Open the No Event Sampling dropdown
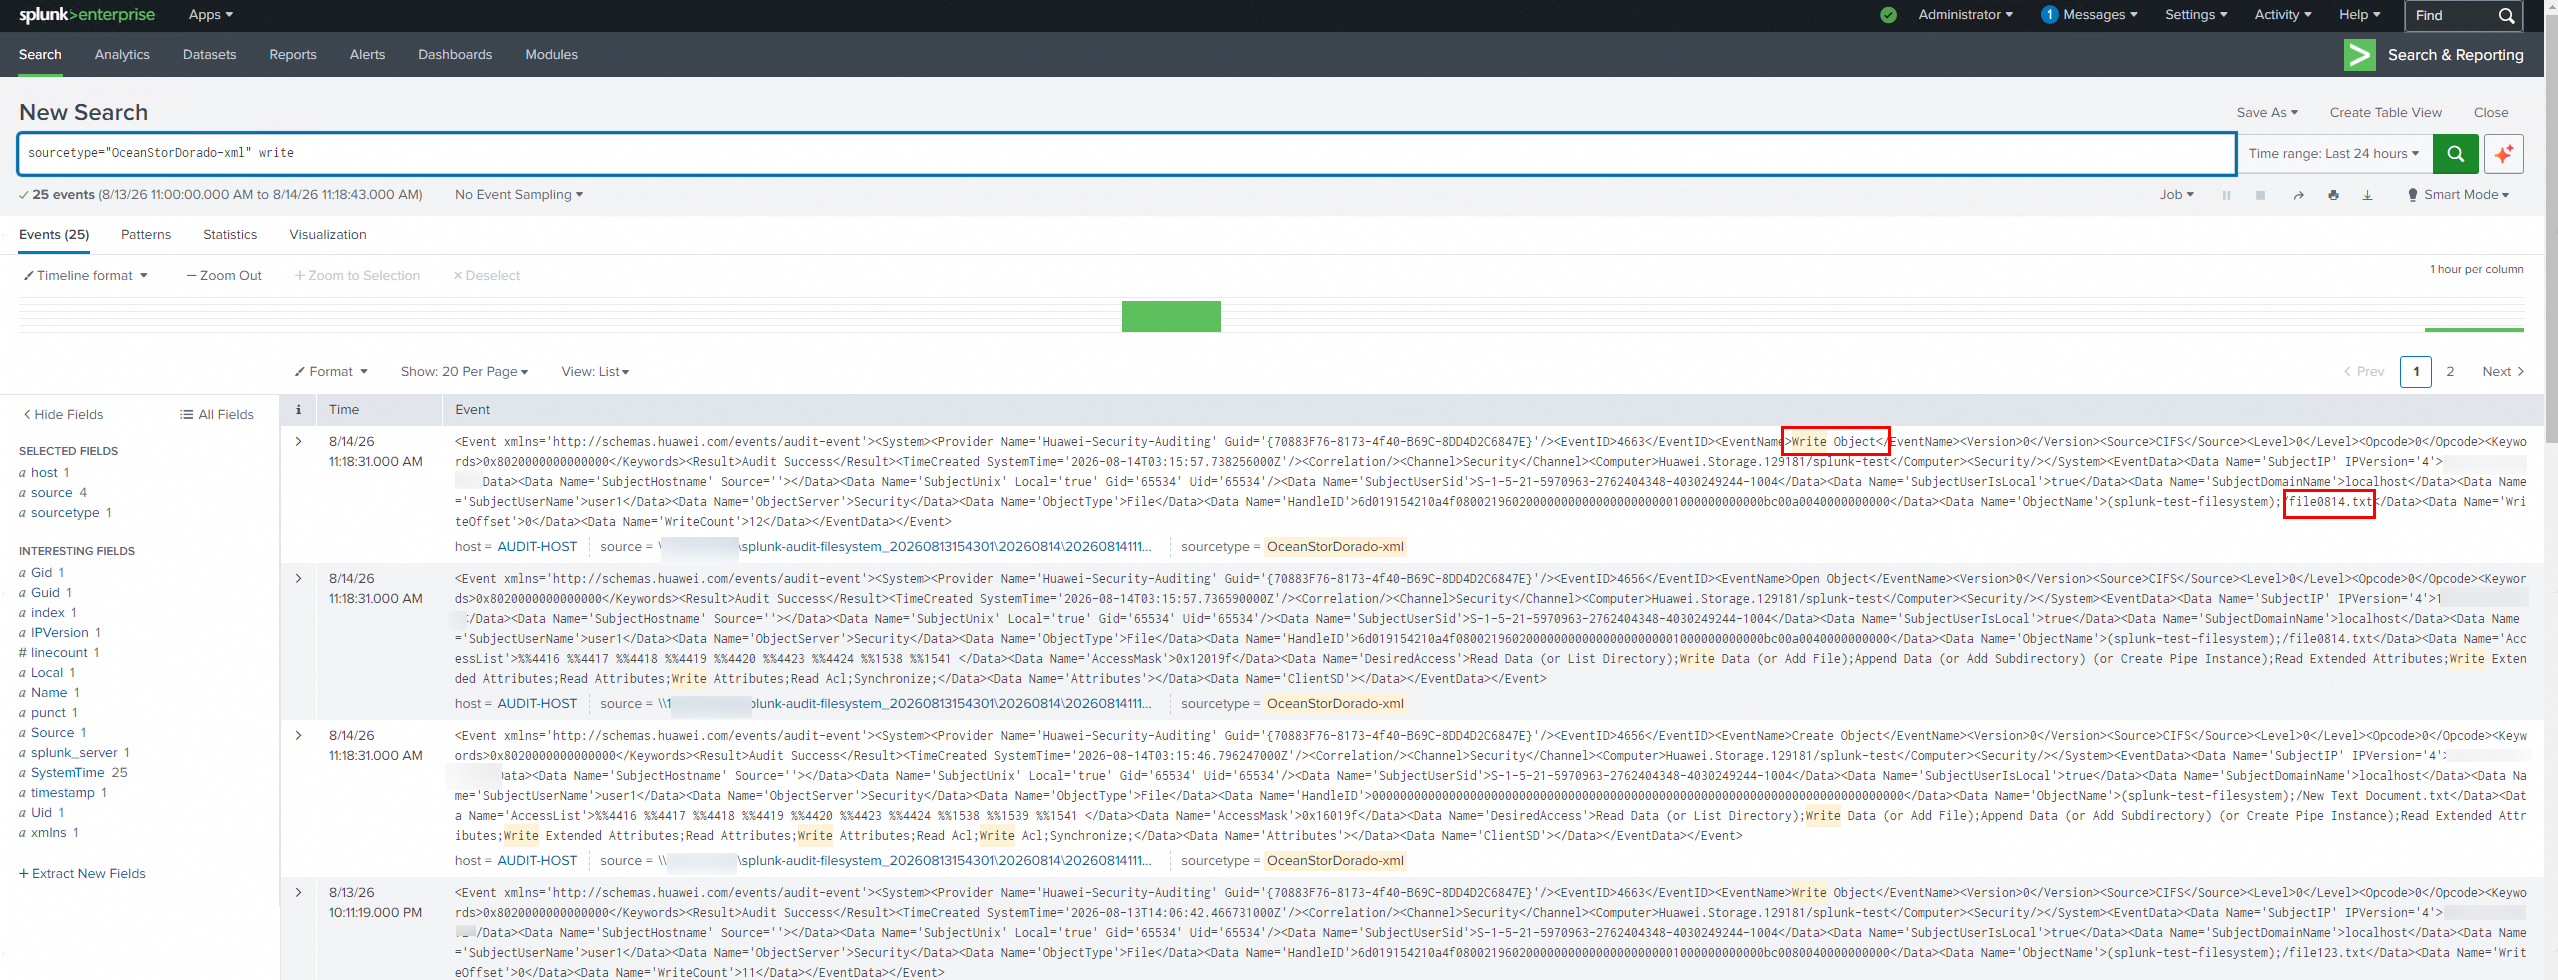Image resolution: width=2558 pixels, height=980 pixels. click(519, 195)
